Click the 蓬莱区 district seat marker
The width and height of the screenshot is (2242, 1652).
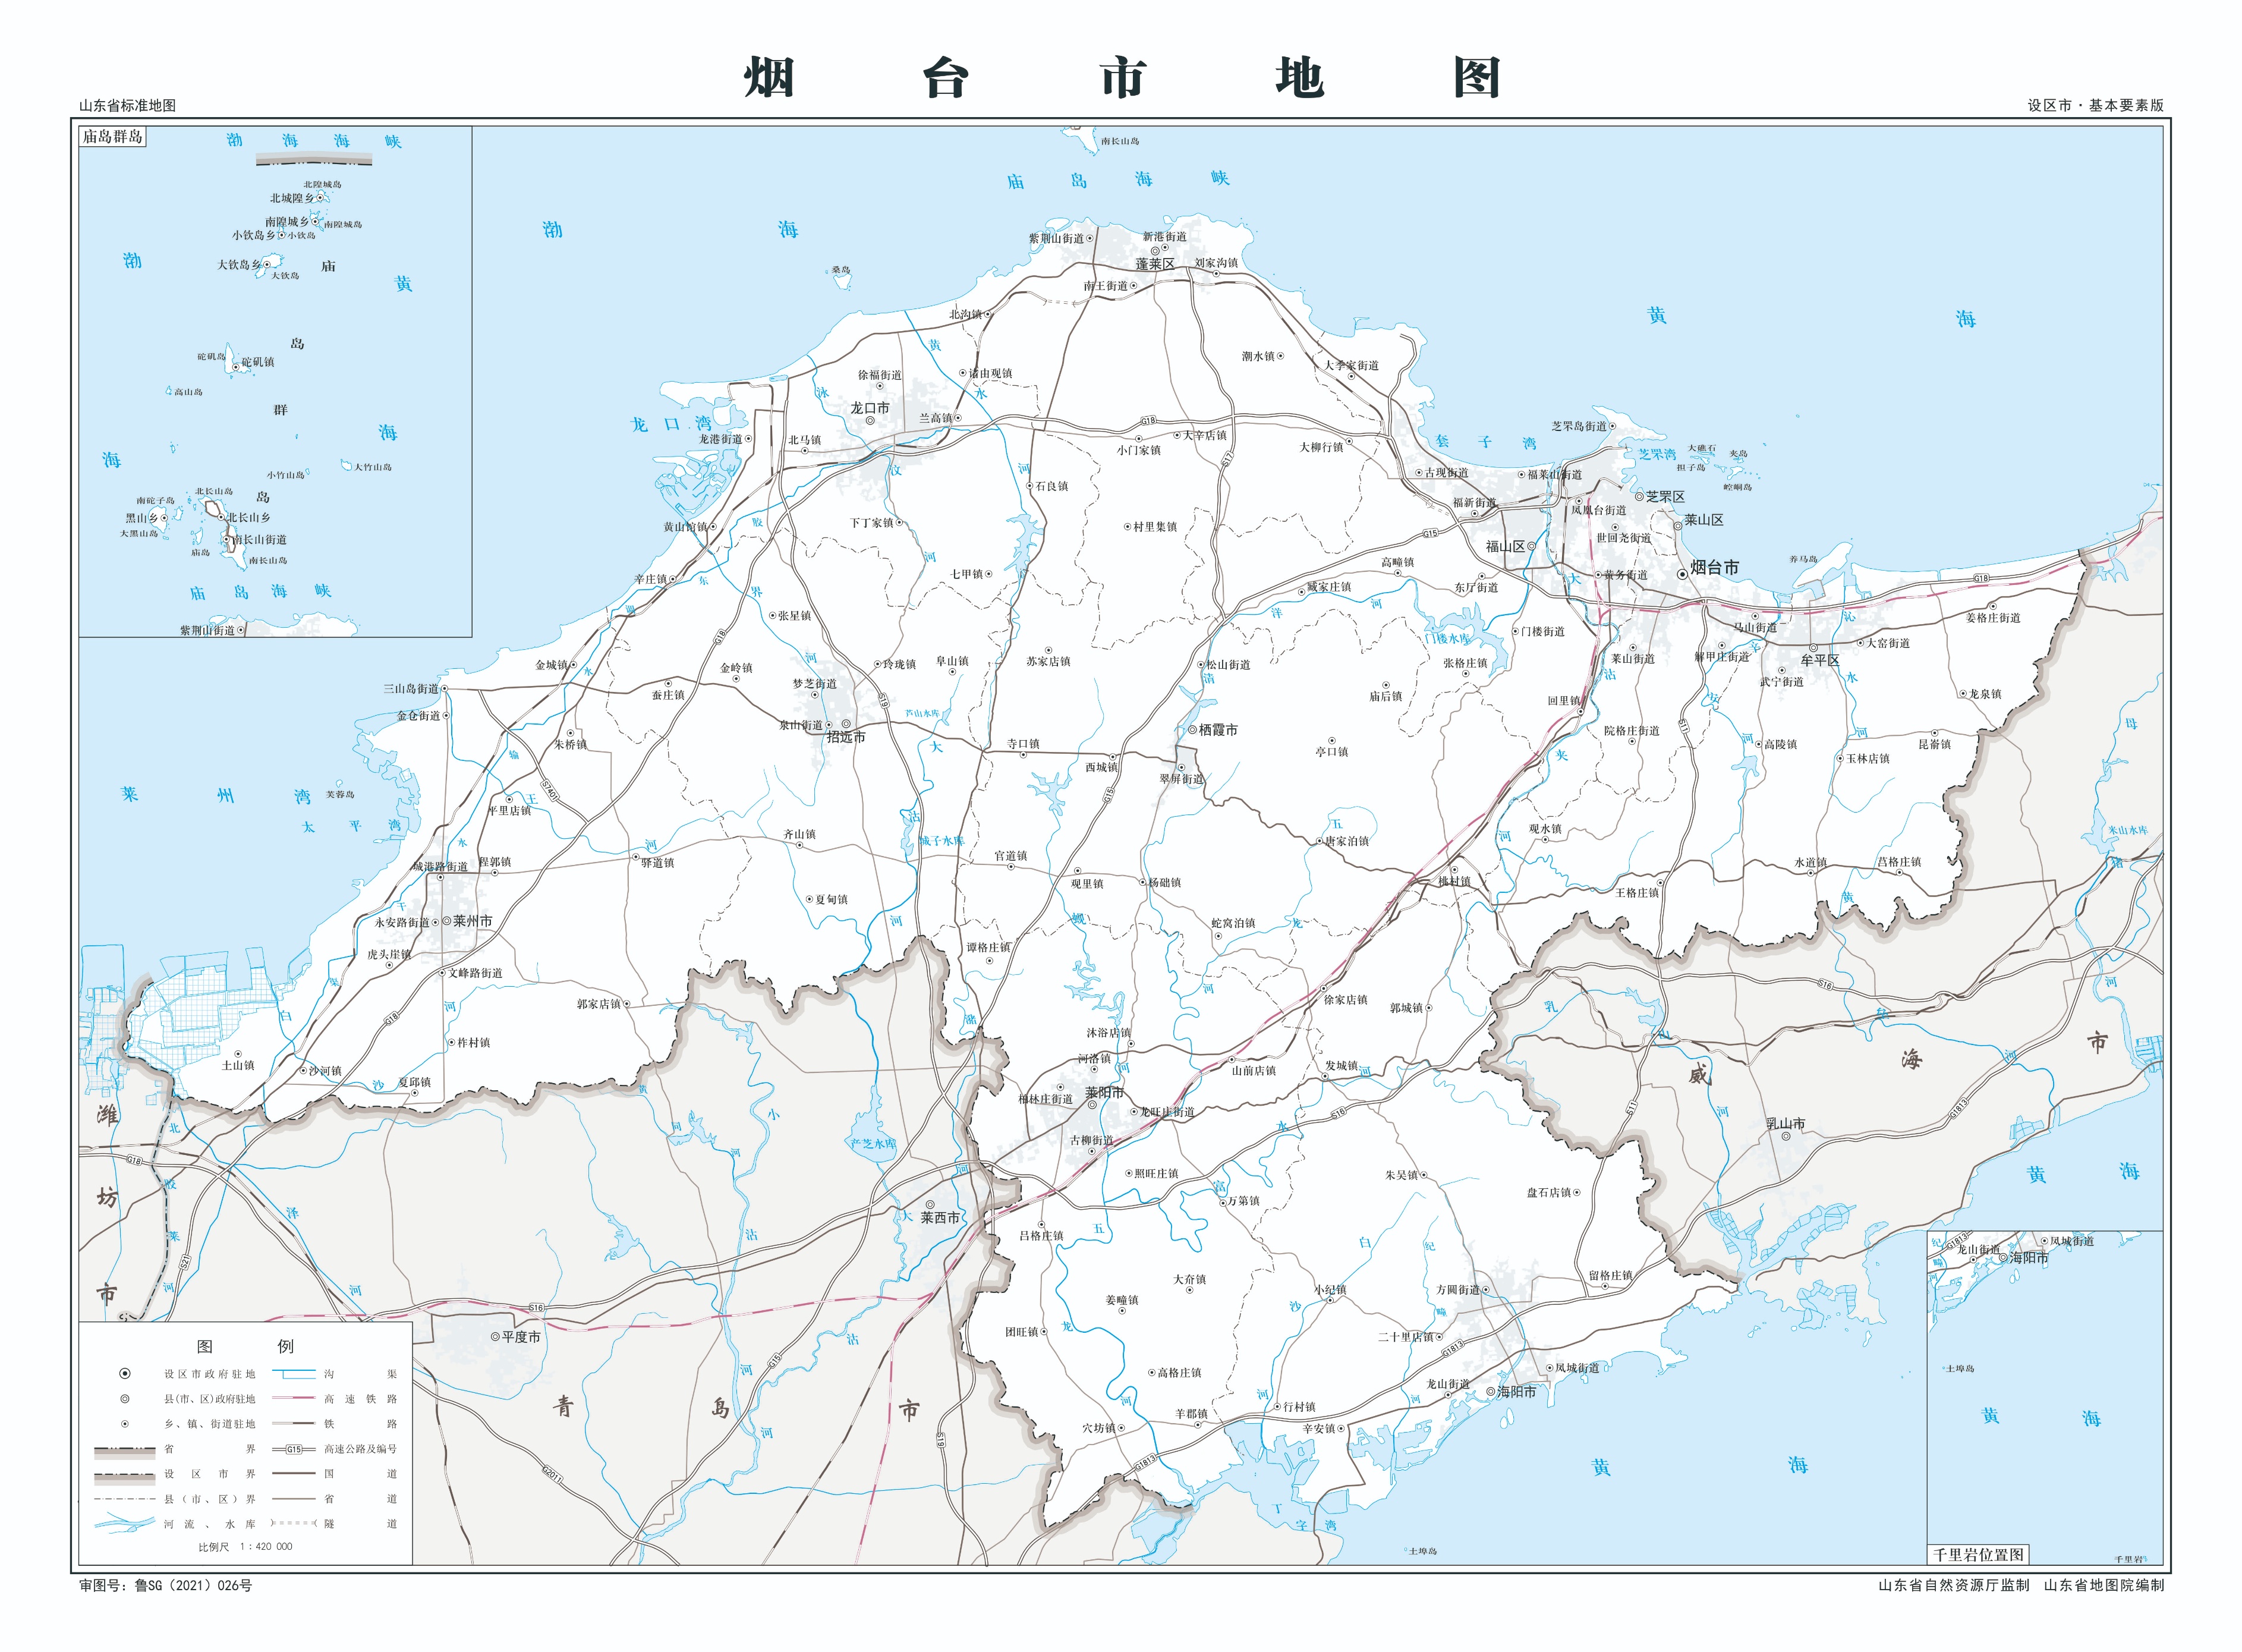1156,252
